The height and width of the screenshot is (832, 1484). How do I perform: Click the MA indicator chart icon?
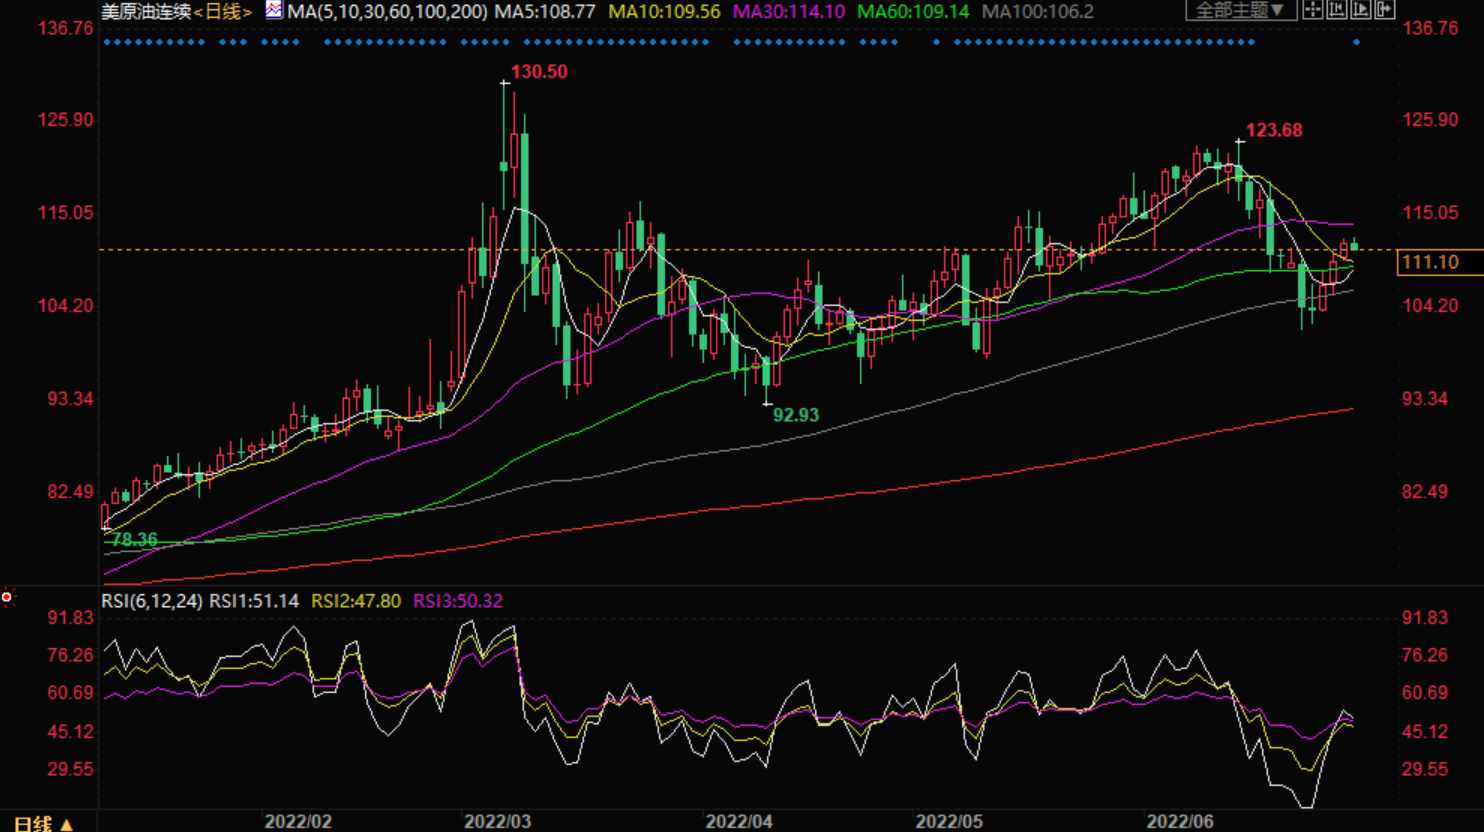[273, 11]
